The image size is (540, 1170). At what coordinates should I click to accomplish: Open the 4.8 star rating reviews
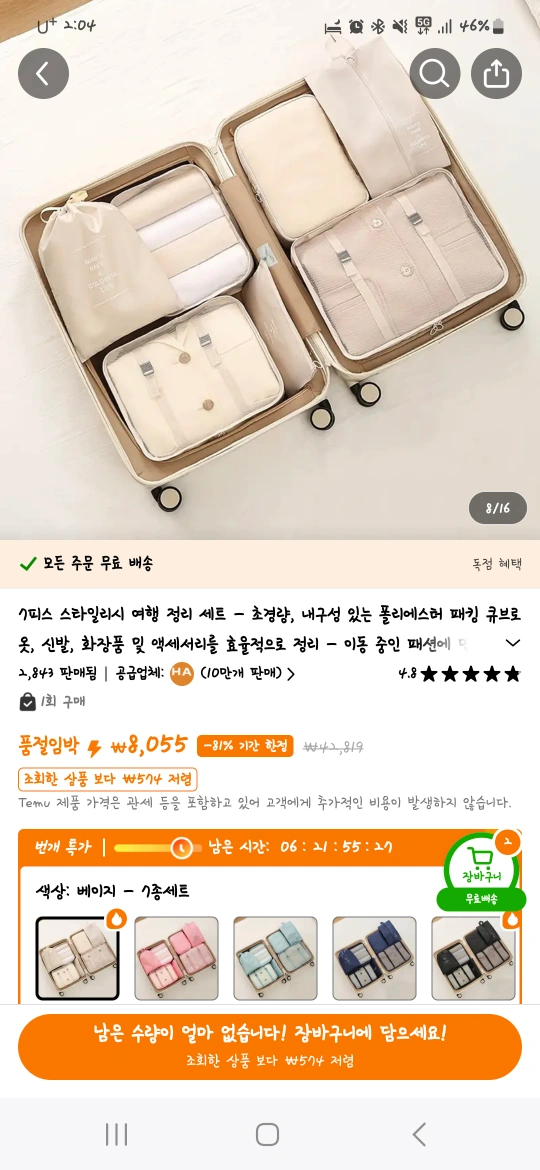[x=459, y=675]
